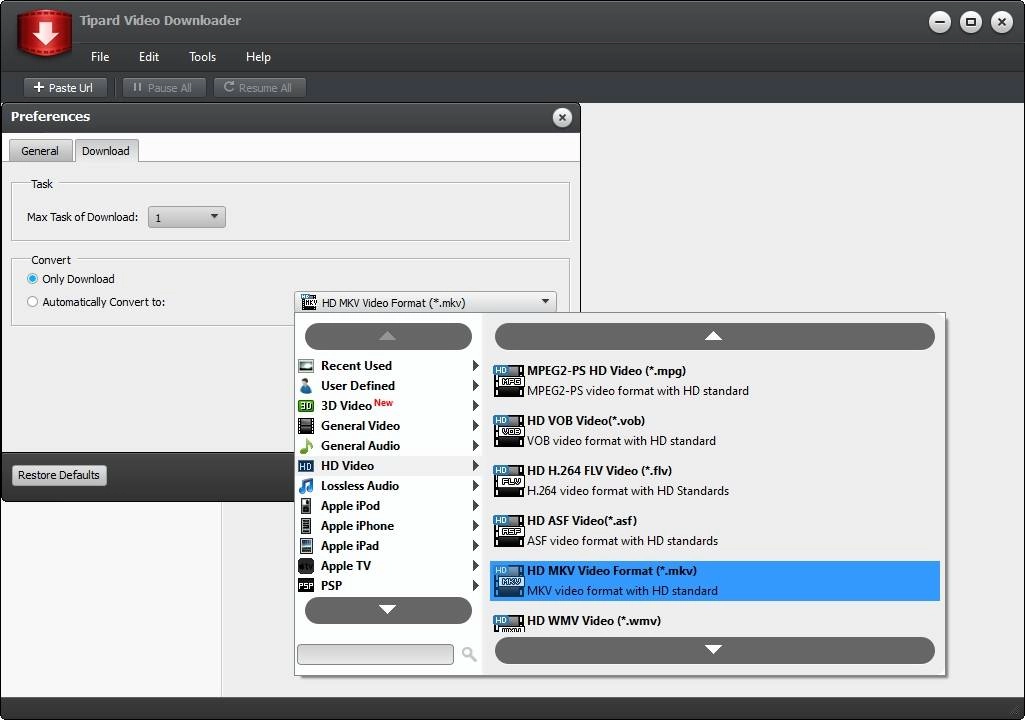Switch to the Download tab
The width and height of the screenshot is (1025, 720).
[106, 151]
